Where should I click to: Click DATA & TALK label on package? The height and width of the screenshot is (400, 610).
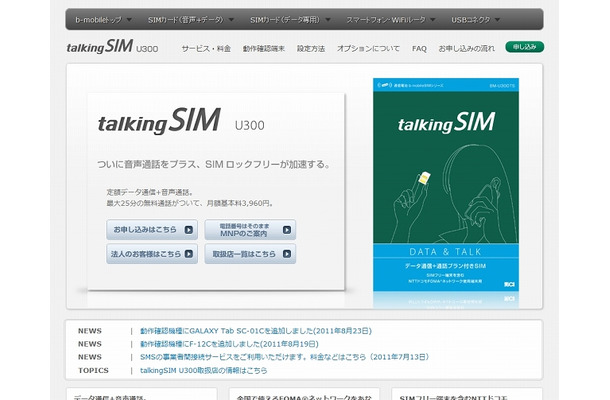pyautogui.click(x=445, y=252)
